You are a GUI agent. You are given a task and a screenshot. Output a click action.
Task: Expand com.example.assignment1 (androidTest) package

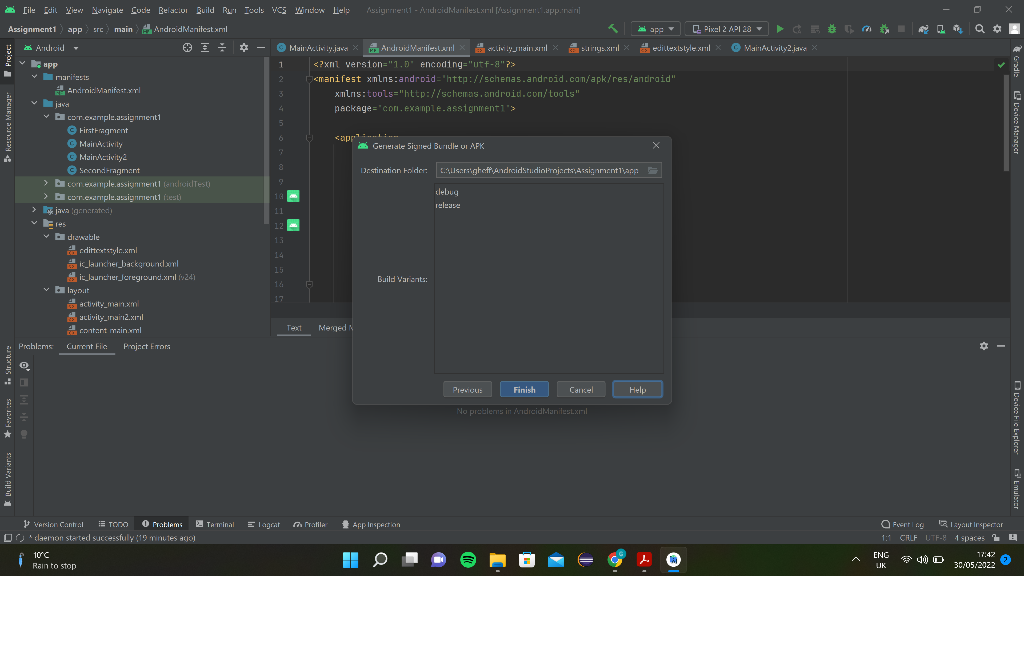pos(46,183)
